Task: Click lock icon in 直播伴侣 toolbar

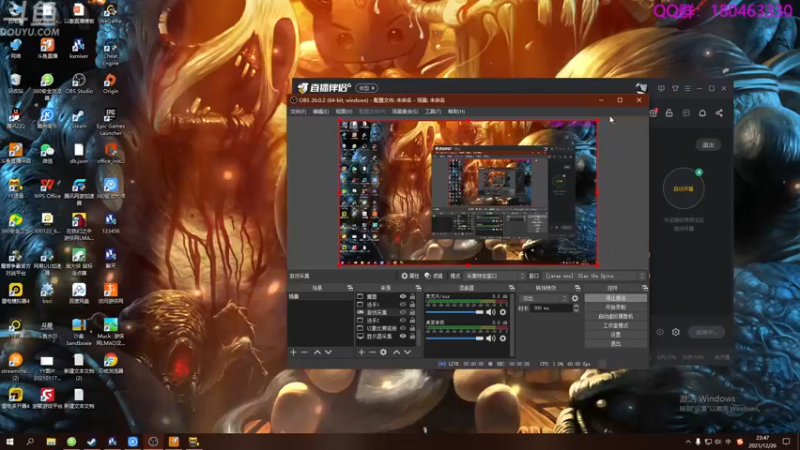Action: click(x=669, y=113)
